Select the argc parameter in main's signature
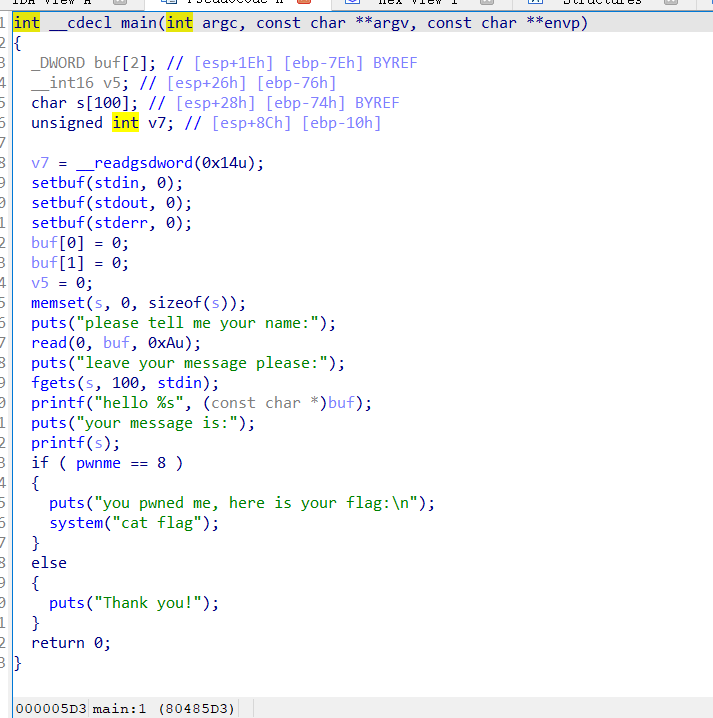The width and height of the screenshot is (713, 718). point(220,23)
